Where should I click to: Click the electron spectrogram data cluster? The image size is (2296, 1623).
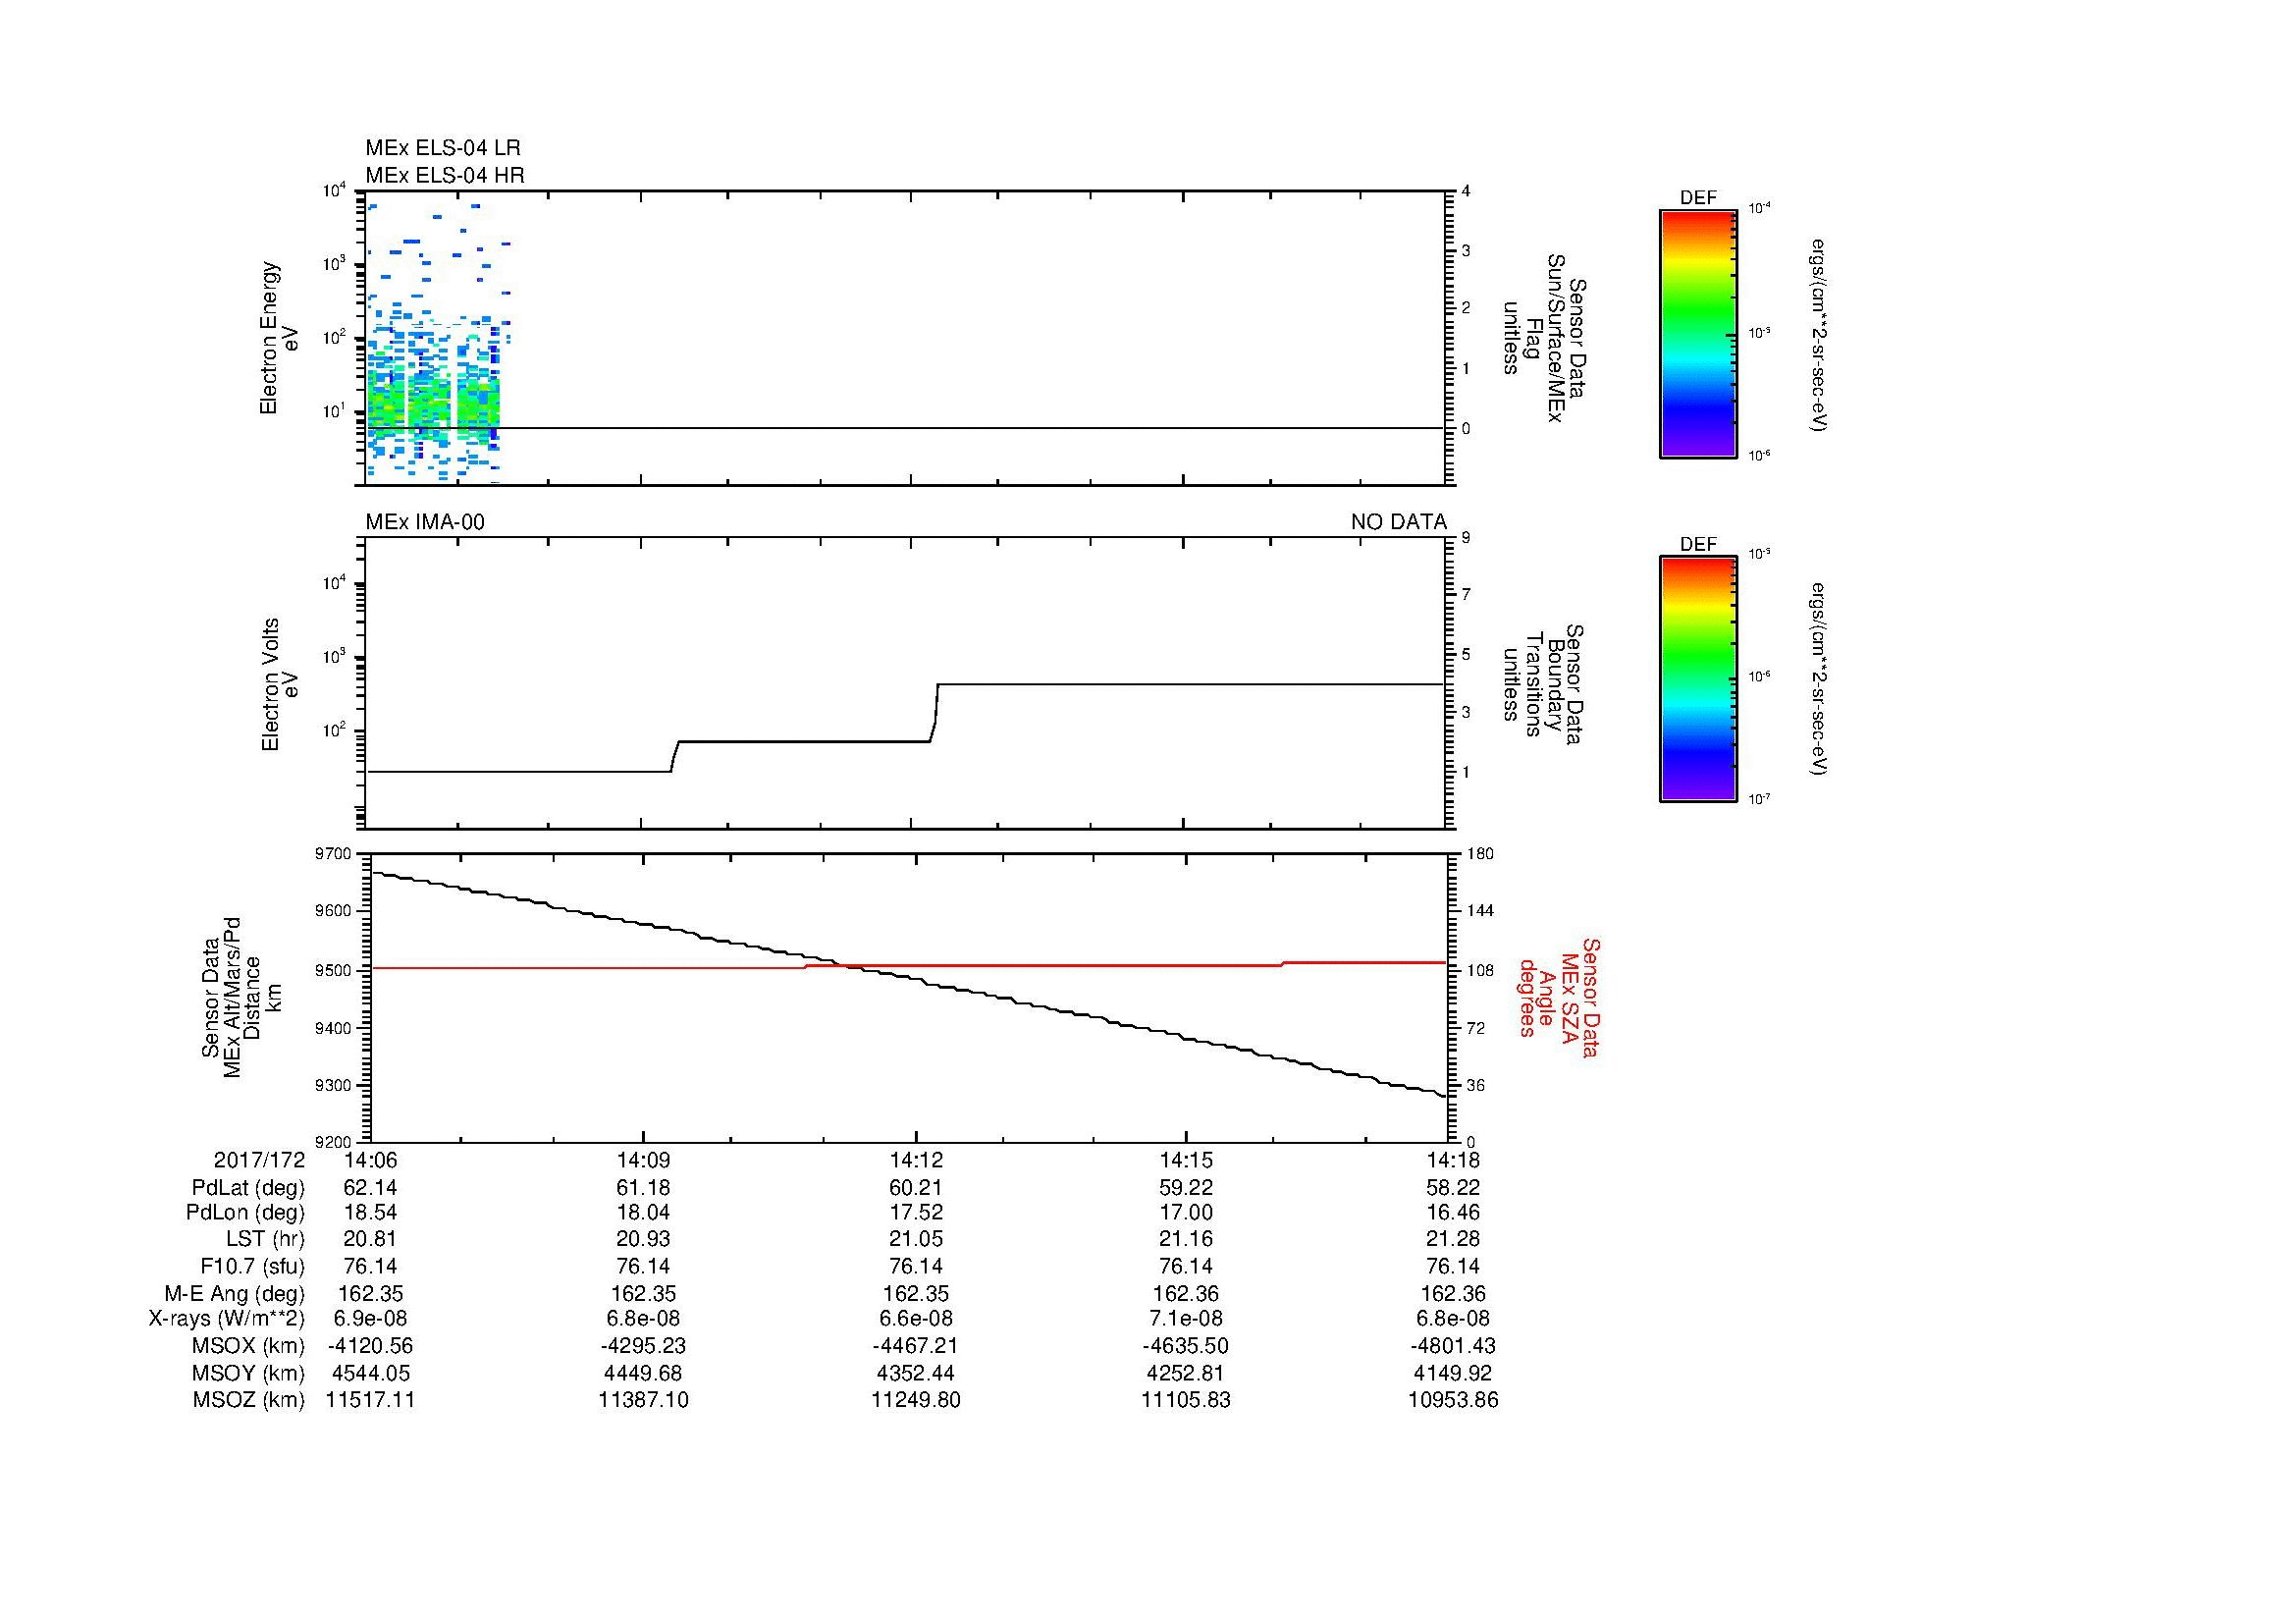(438, 345)
